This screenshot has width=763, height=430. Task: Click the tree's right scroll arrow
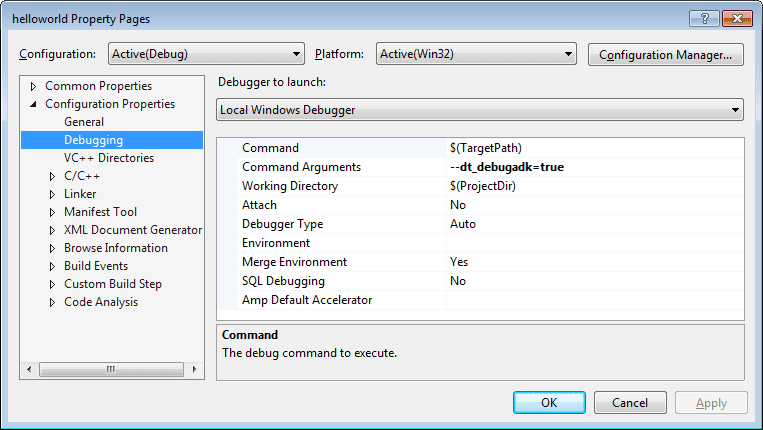click(x=195, y=369)
